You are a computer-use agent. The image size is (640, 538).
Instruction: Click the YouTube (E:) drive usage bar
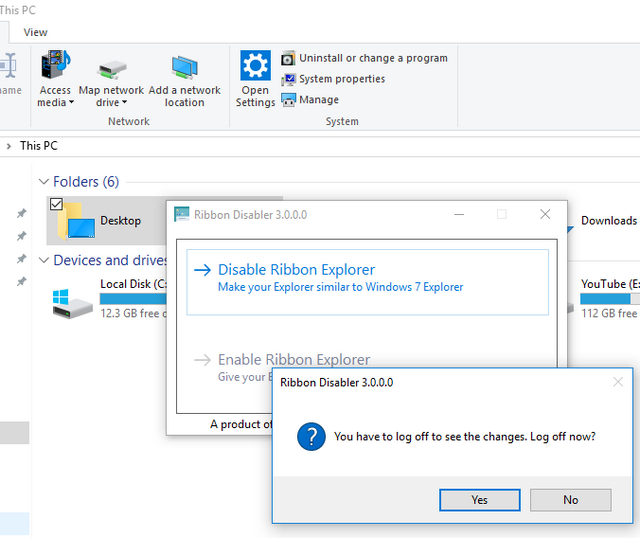(610, 299)
